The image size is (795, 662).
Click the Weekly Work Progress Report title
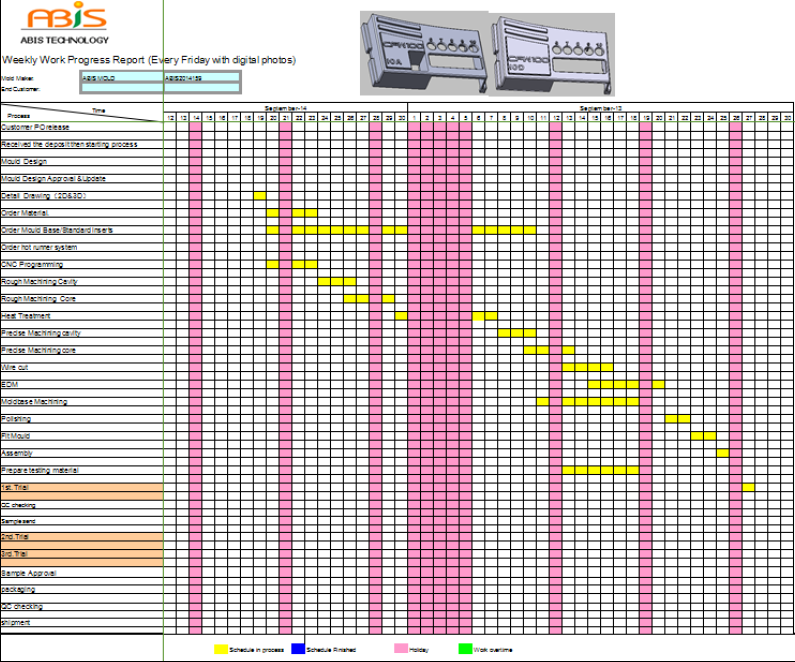click(x=149, y=60)
